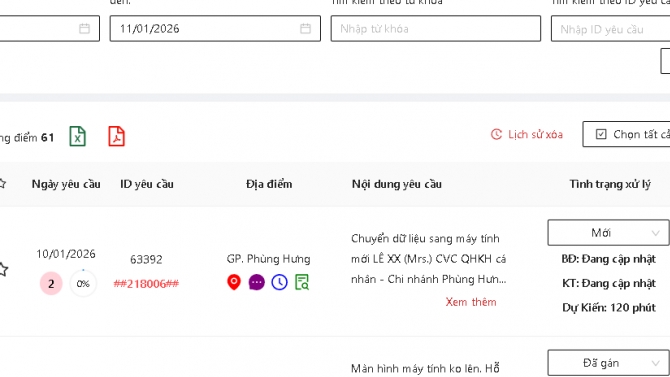
Task: Open Lịch sử xóa history link
Action: click(x=526, y=134)
